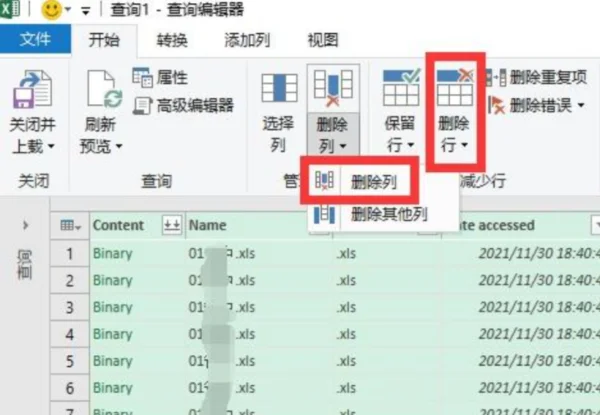Click the 保留行 table icon
Viewport: 600px width, 415px height.
[401, 87]
